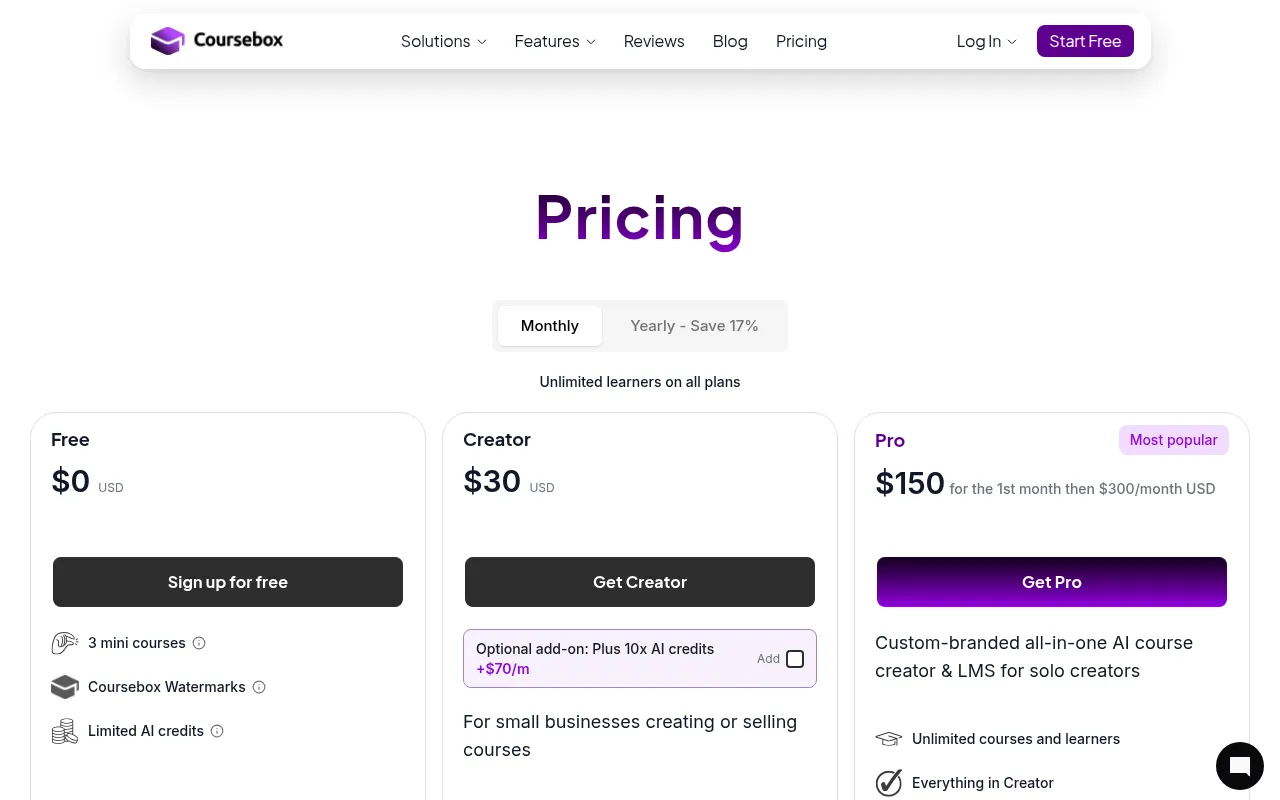This screenshot has height=800, width=1280.
Task: Click mortarboard icon by Unlimited courses
Action: pos(889,739)
